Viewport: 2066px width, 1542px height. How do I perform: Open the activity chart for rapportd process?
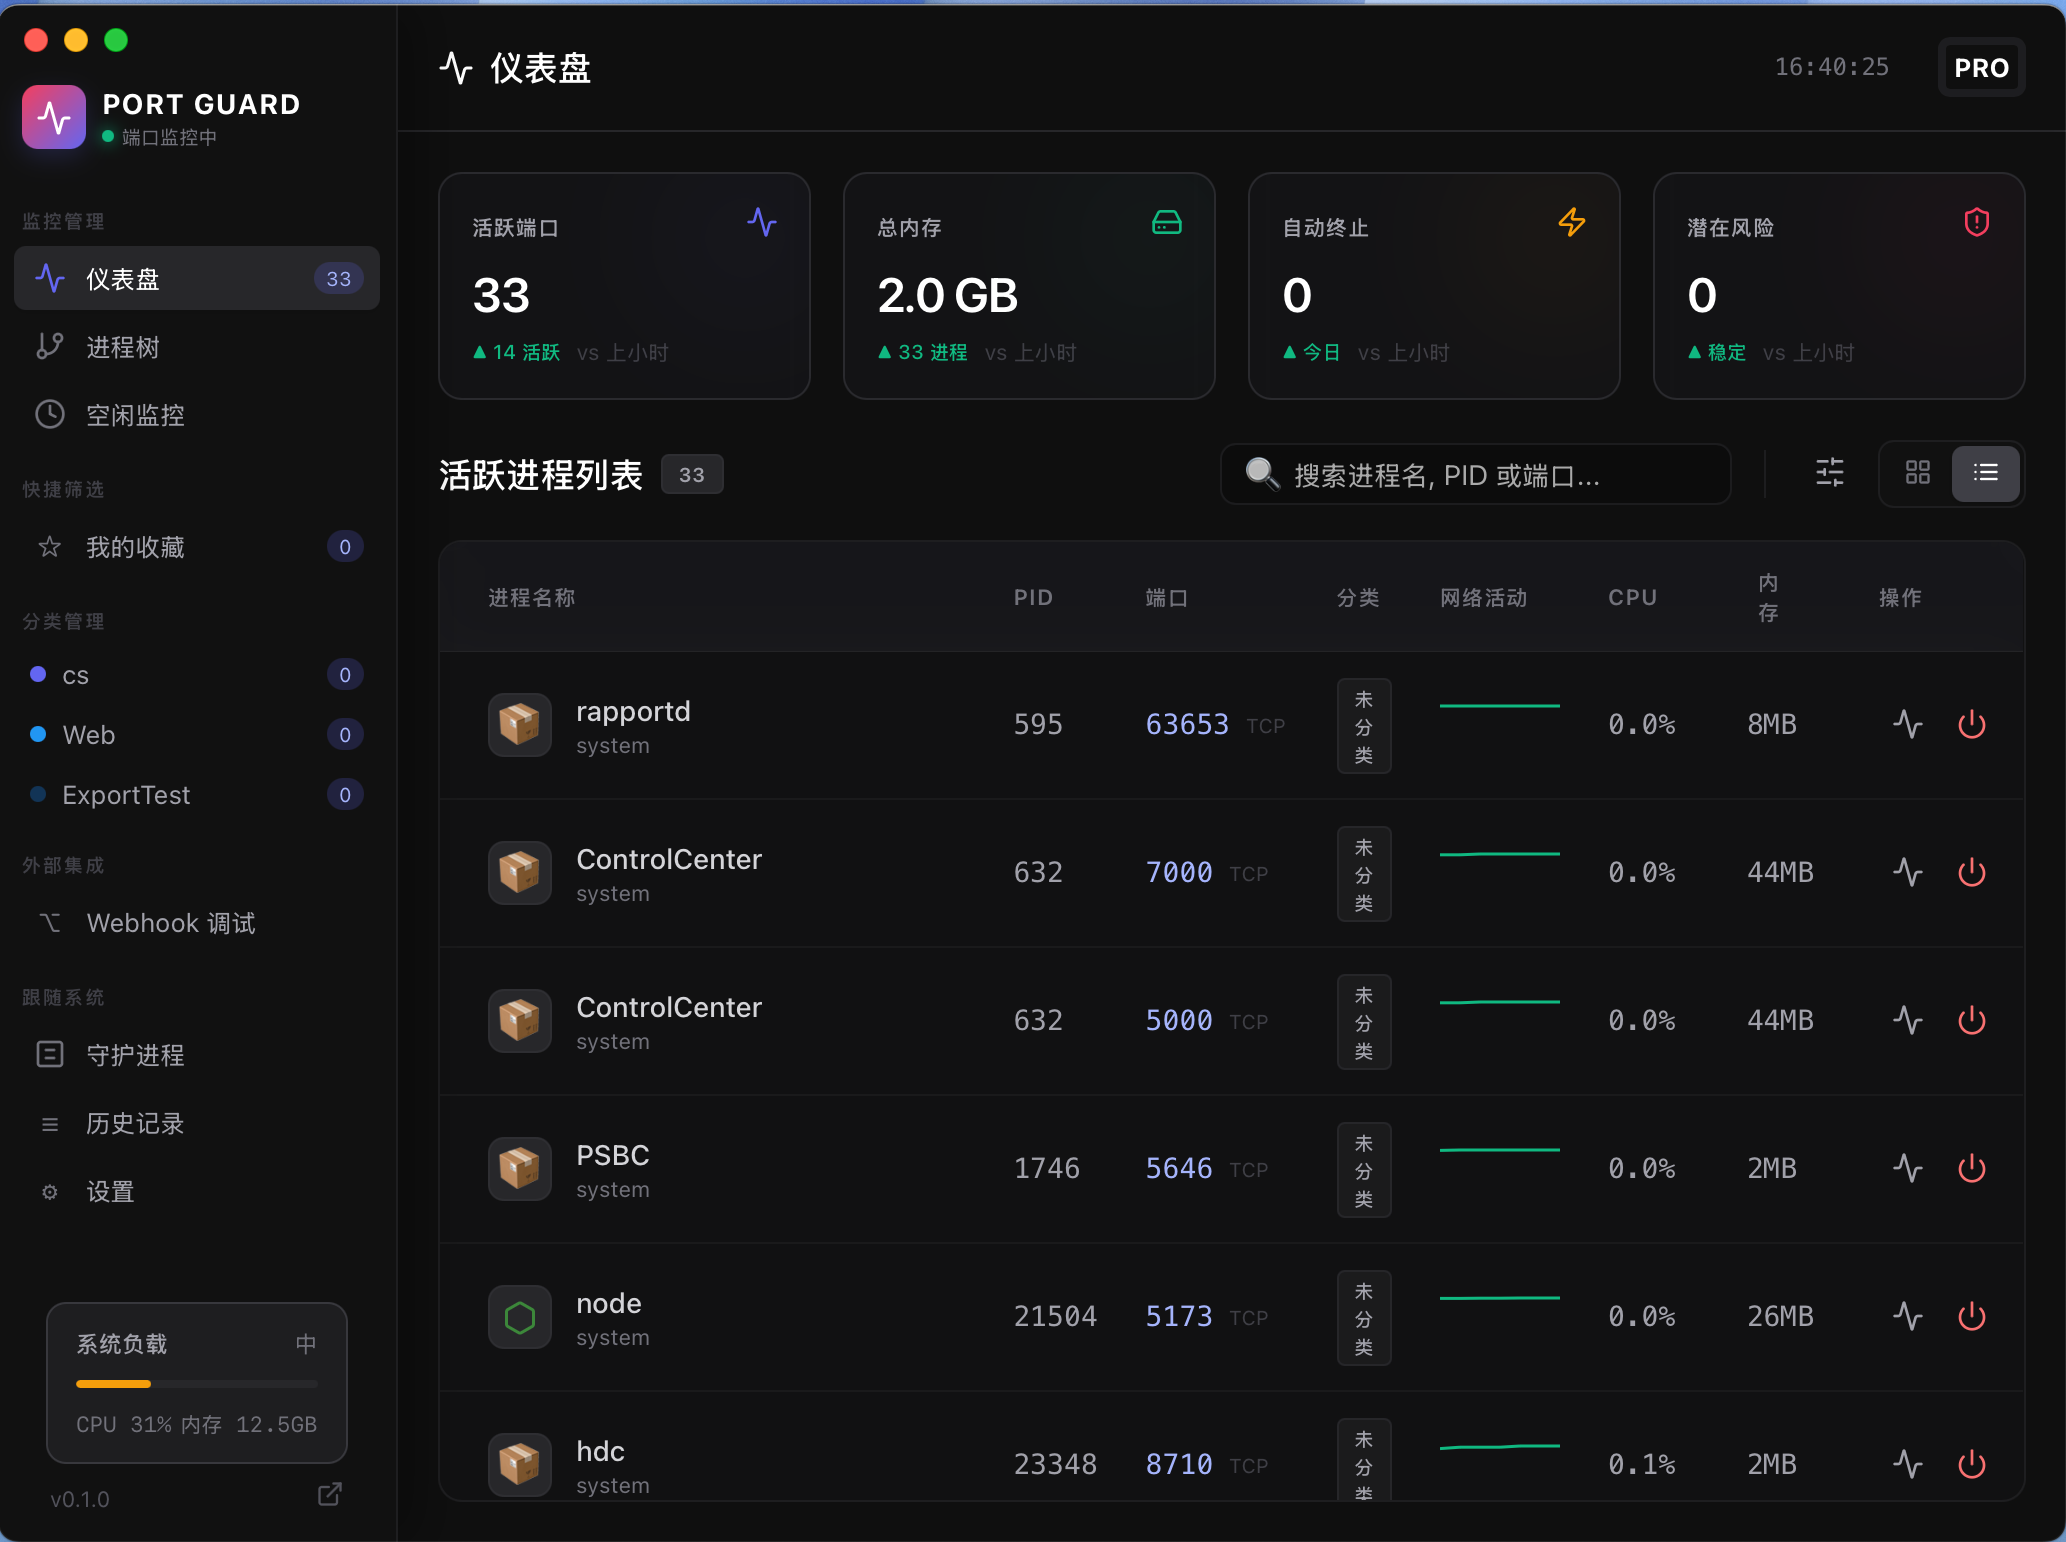click(1908, 725)
